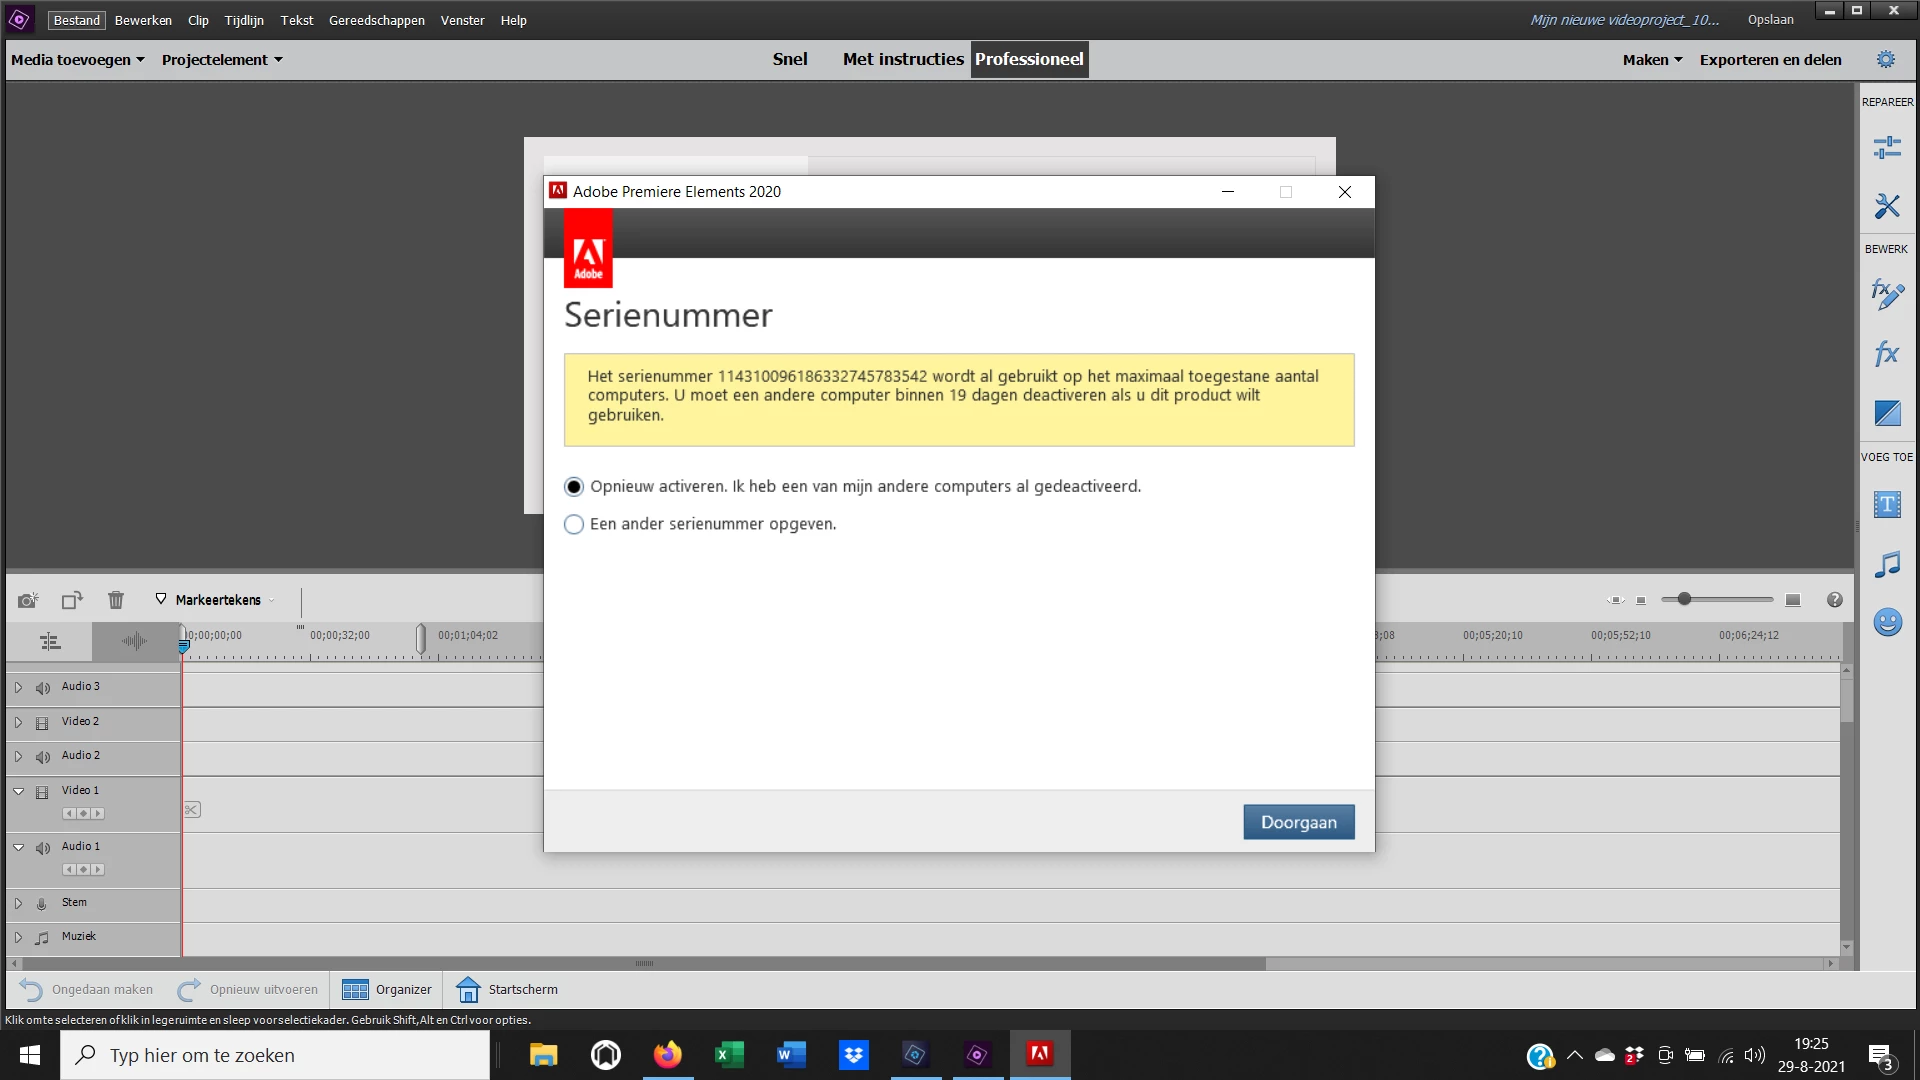Select 'Opnieuw activeren' radio option

point(574,487)
